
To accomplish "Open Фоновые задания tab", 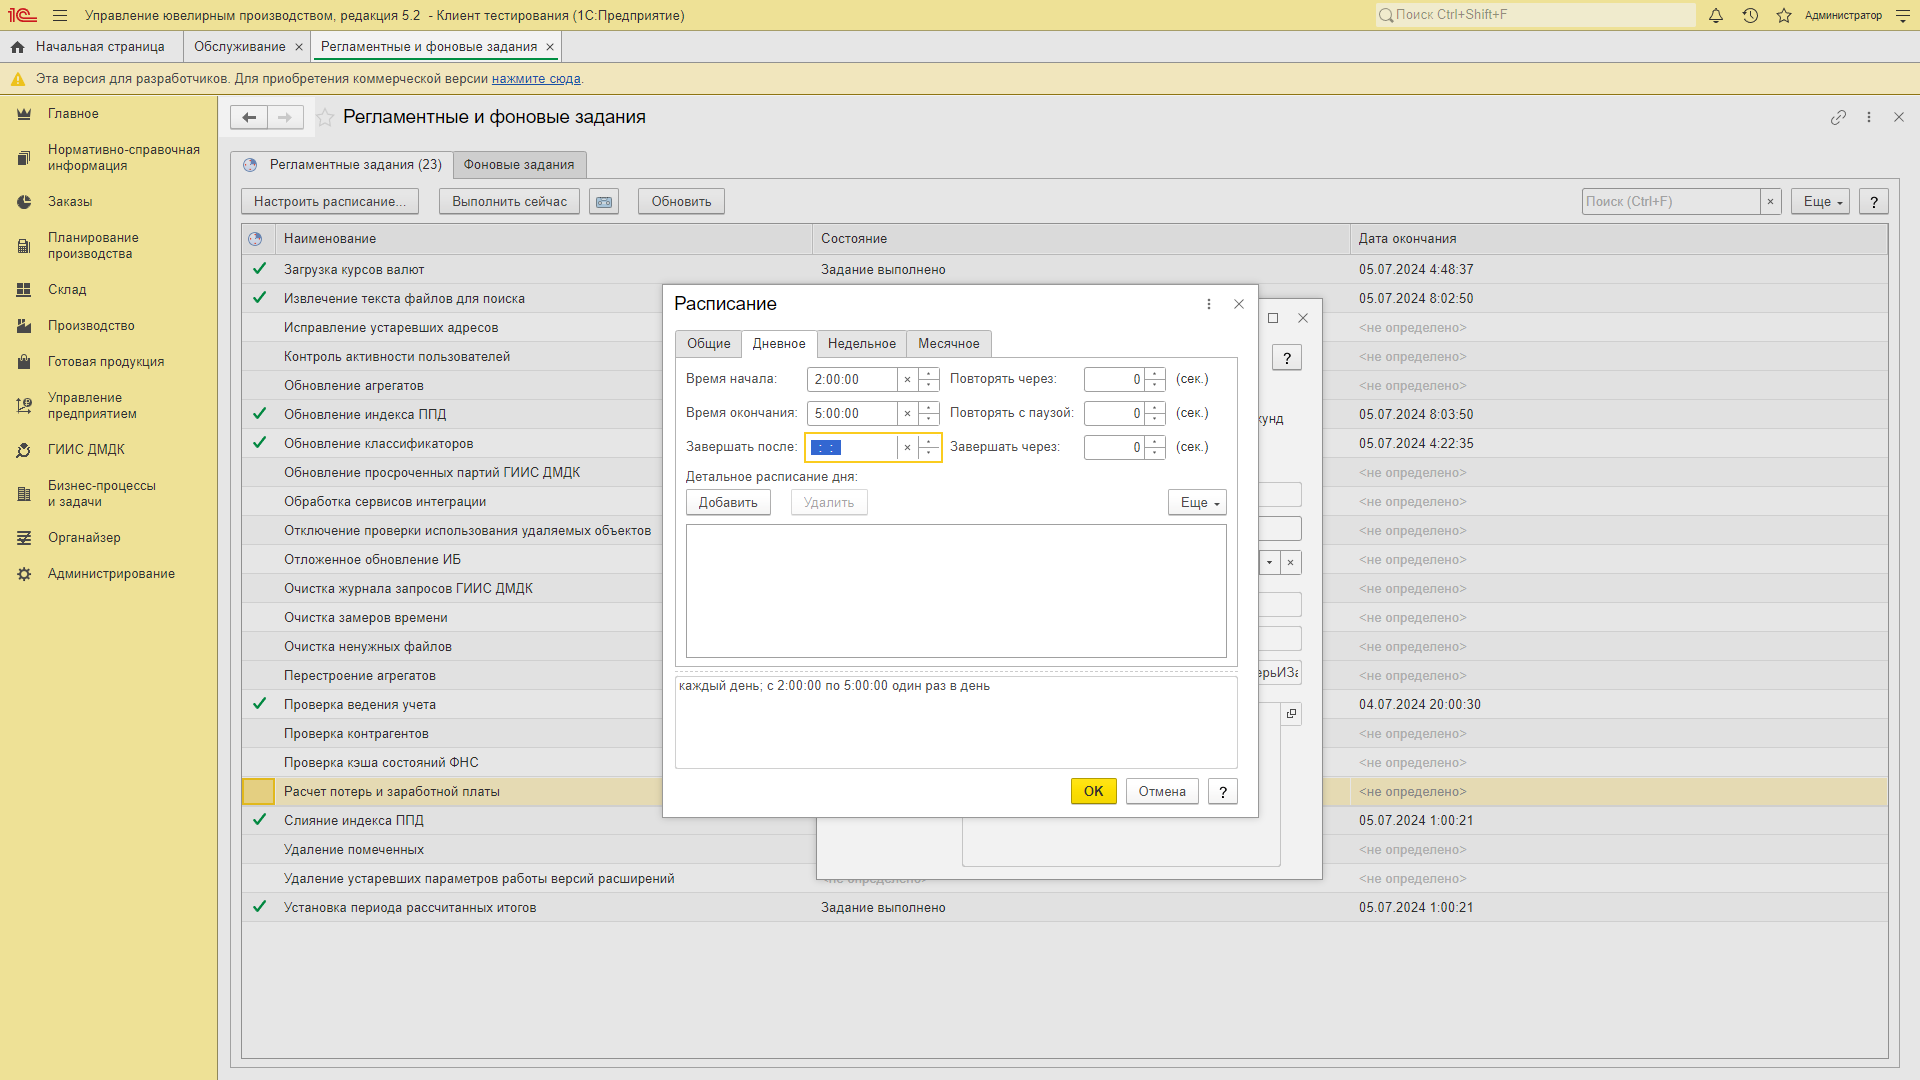I will pos(519,165).
